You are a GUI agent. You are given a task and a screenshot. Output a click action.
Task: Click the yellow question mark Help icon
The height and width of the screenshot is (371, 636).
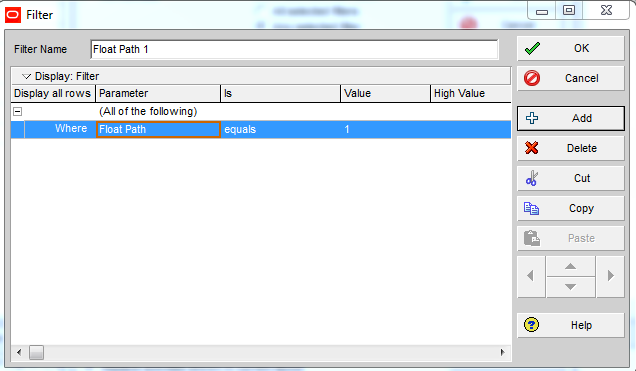[x=531, y=325]
